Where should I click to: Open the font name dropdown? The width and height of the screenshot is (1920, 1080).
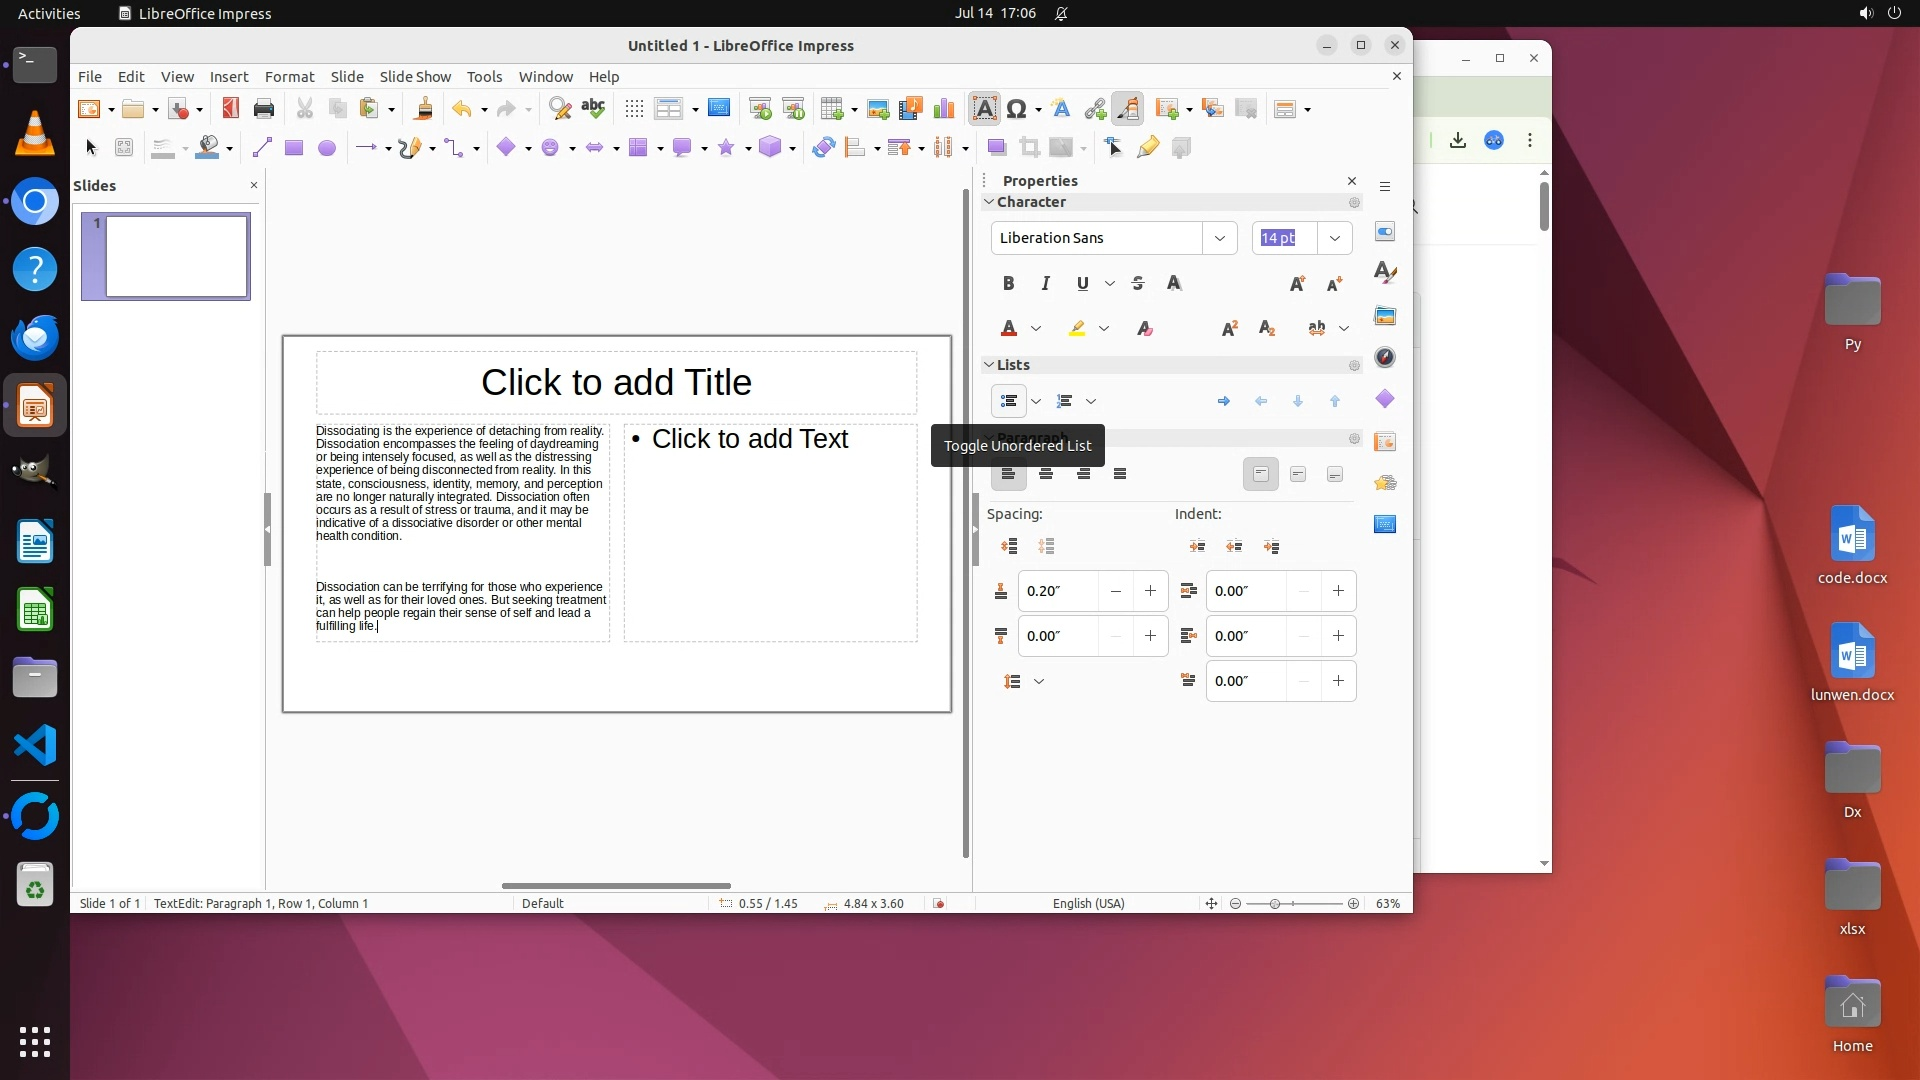(1219, 238)
